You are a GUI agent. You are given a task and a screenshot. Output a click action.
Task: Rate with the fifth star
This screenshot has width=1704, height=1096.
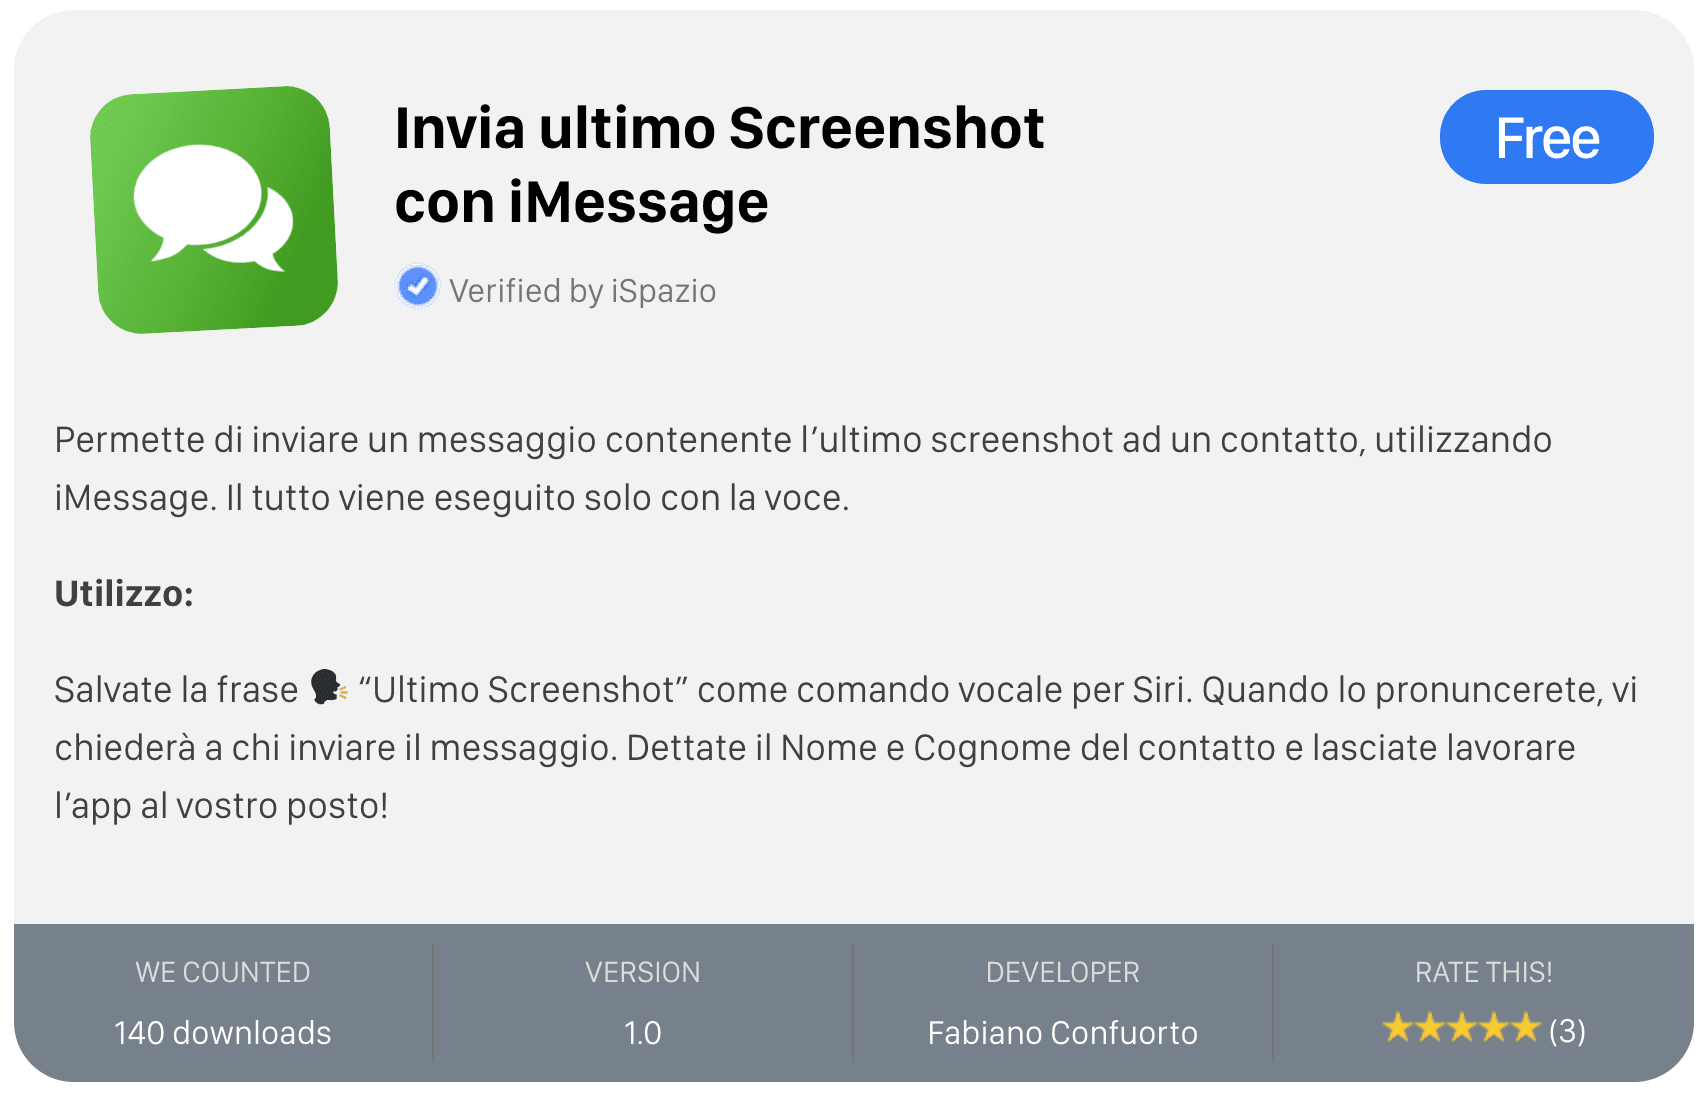[1525, 1027]
